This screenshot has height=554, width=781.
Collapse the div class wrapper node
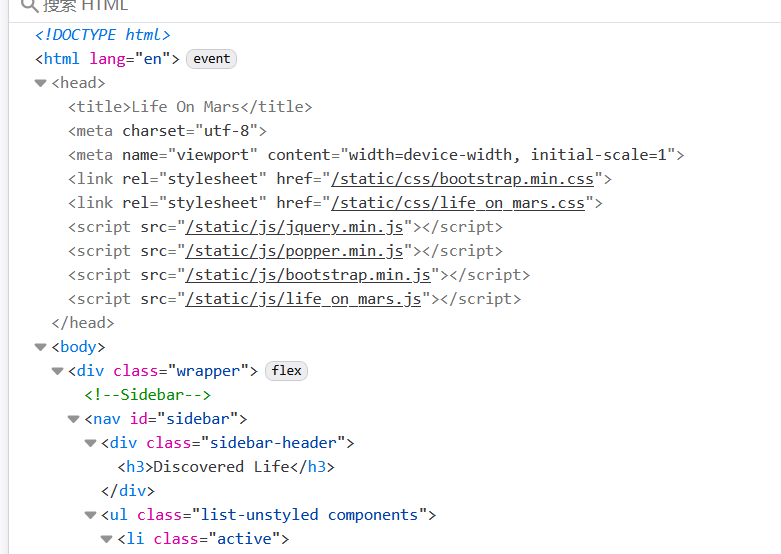coord(57,371)
